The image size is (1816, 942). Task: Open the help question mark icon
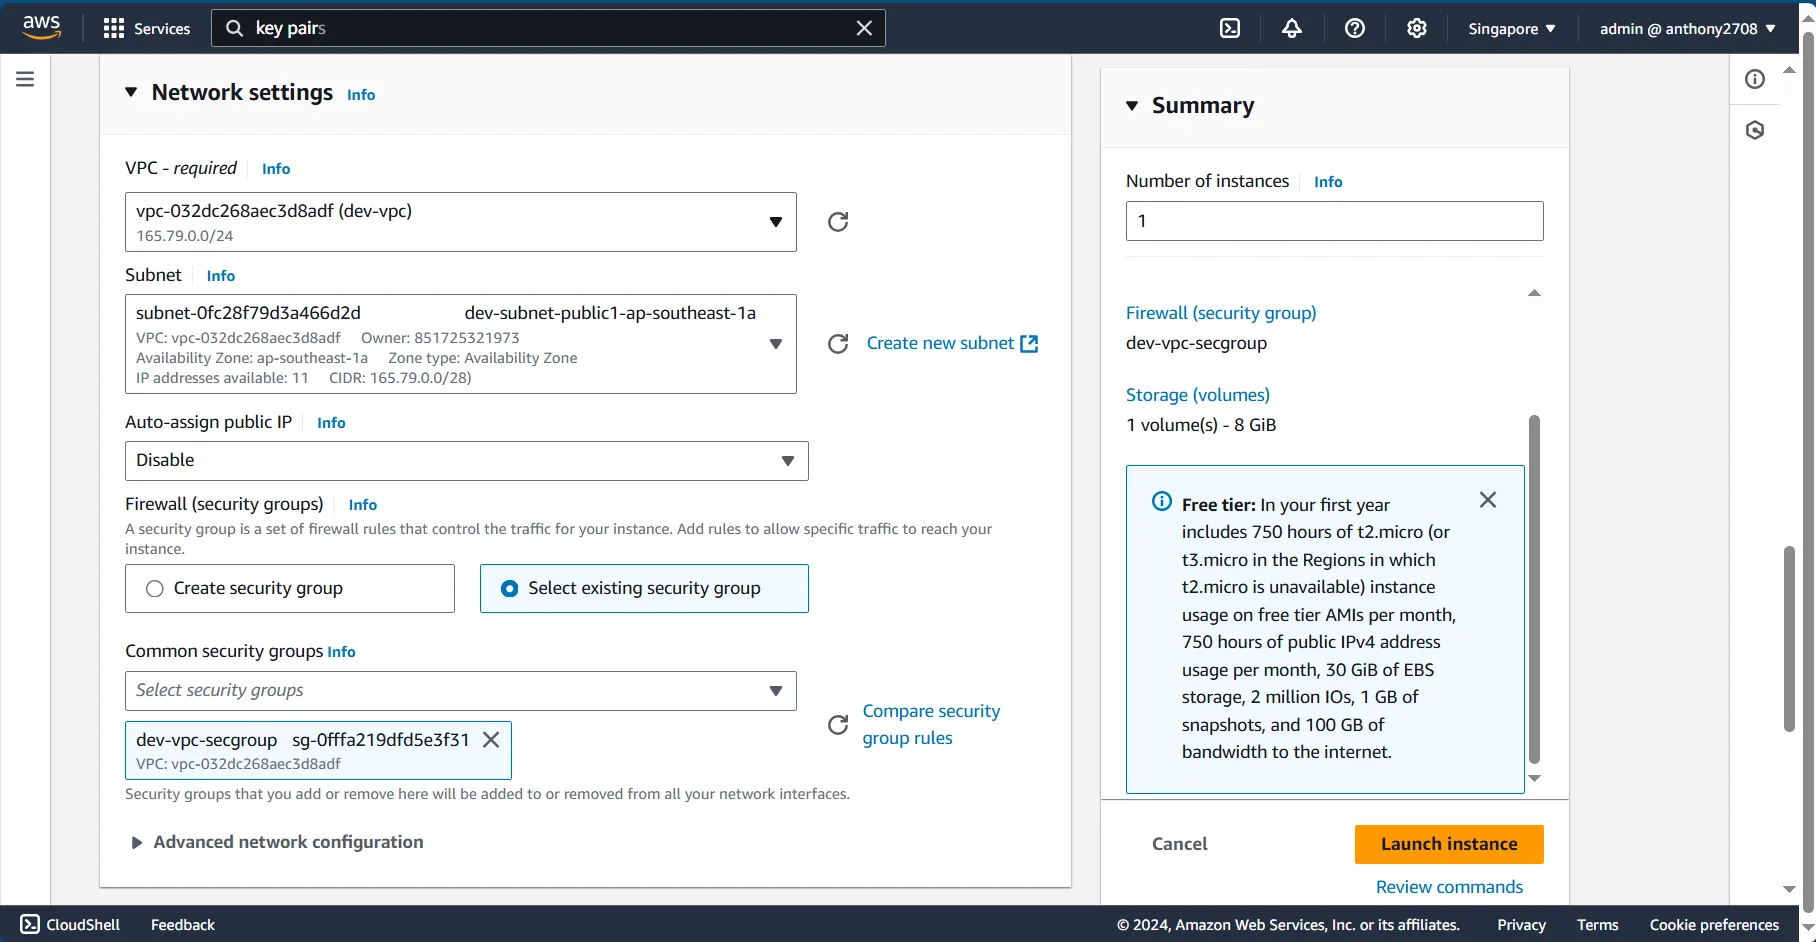tap(1355, 29)
